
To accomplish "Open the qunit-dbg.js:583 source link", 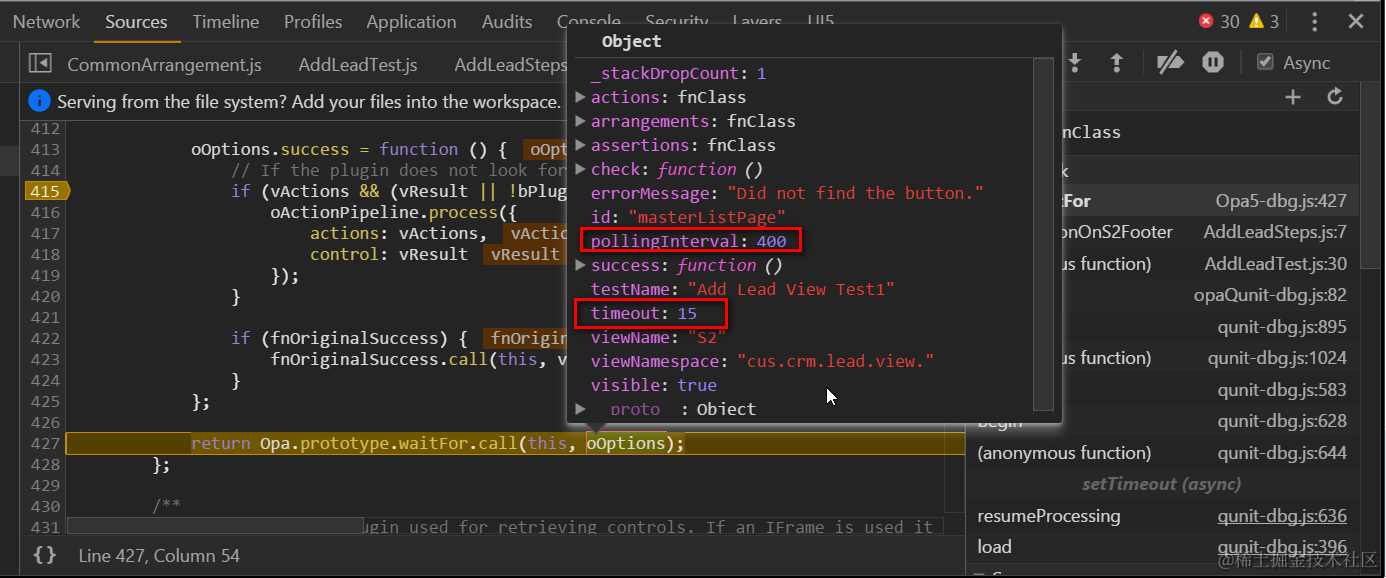I will point(1282,390).
